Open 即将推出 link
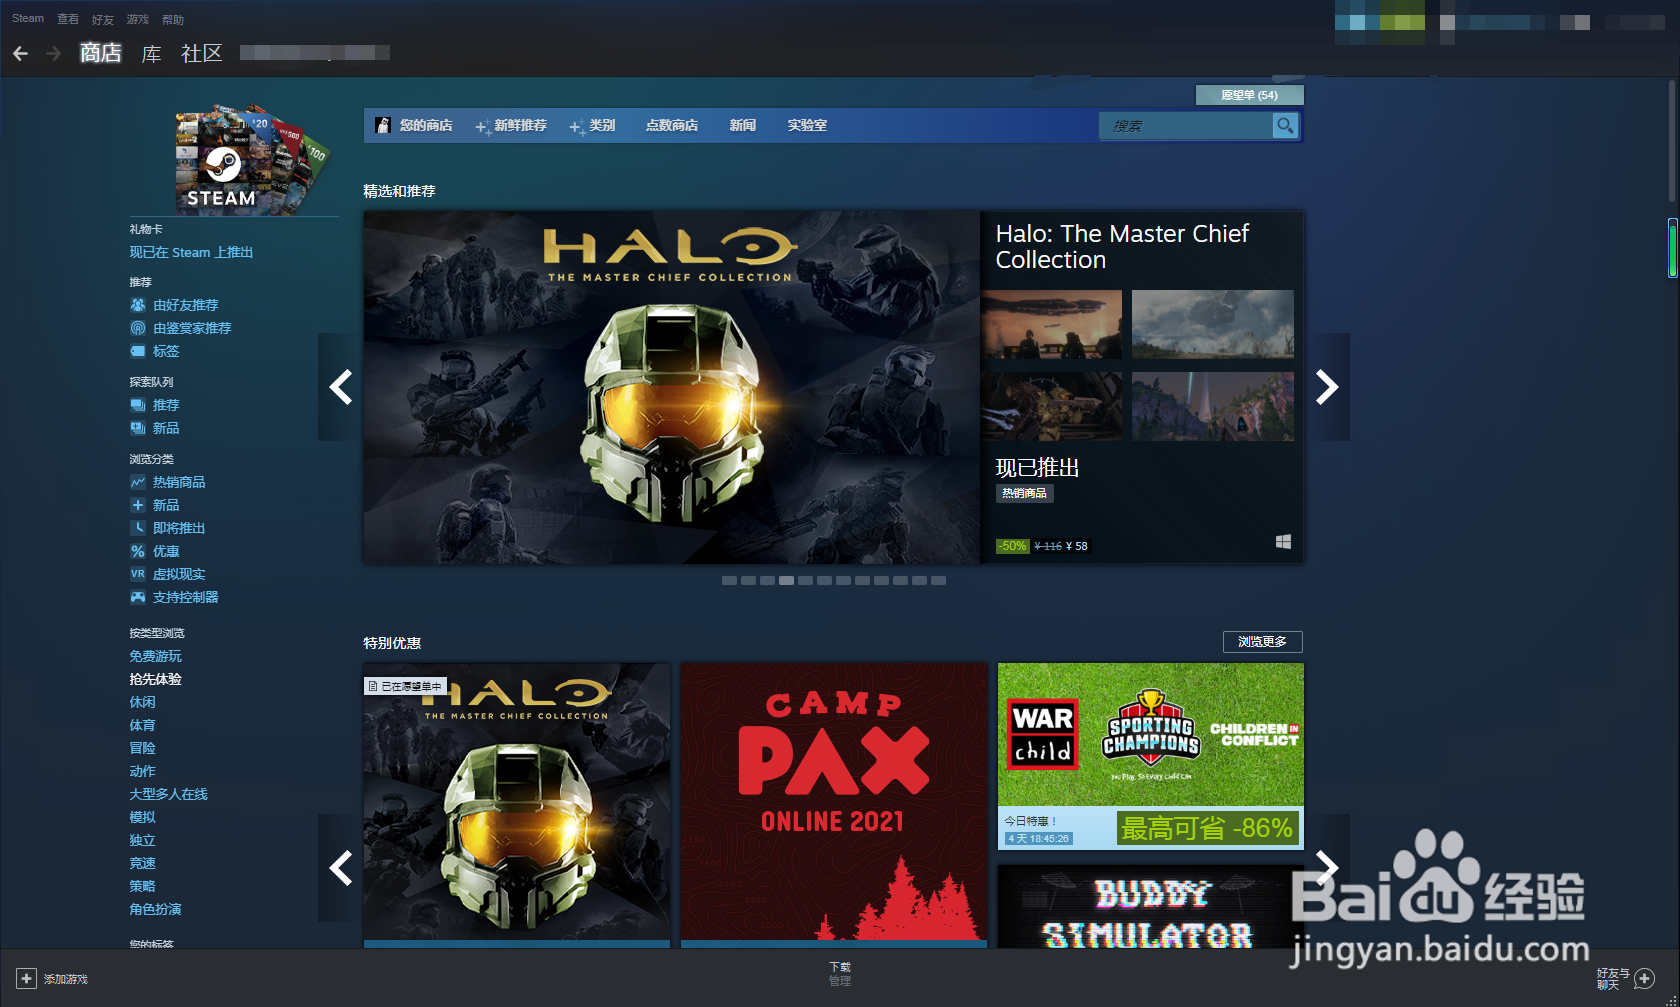This screenshot has width=1680, height=1007. pyautogui.click(x=179, y=528)
